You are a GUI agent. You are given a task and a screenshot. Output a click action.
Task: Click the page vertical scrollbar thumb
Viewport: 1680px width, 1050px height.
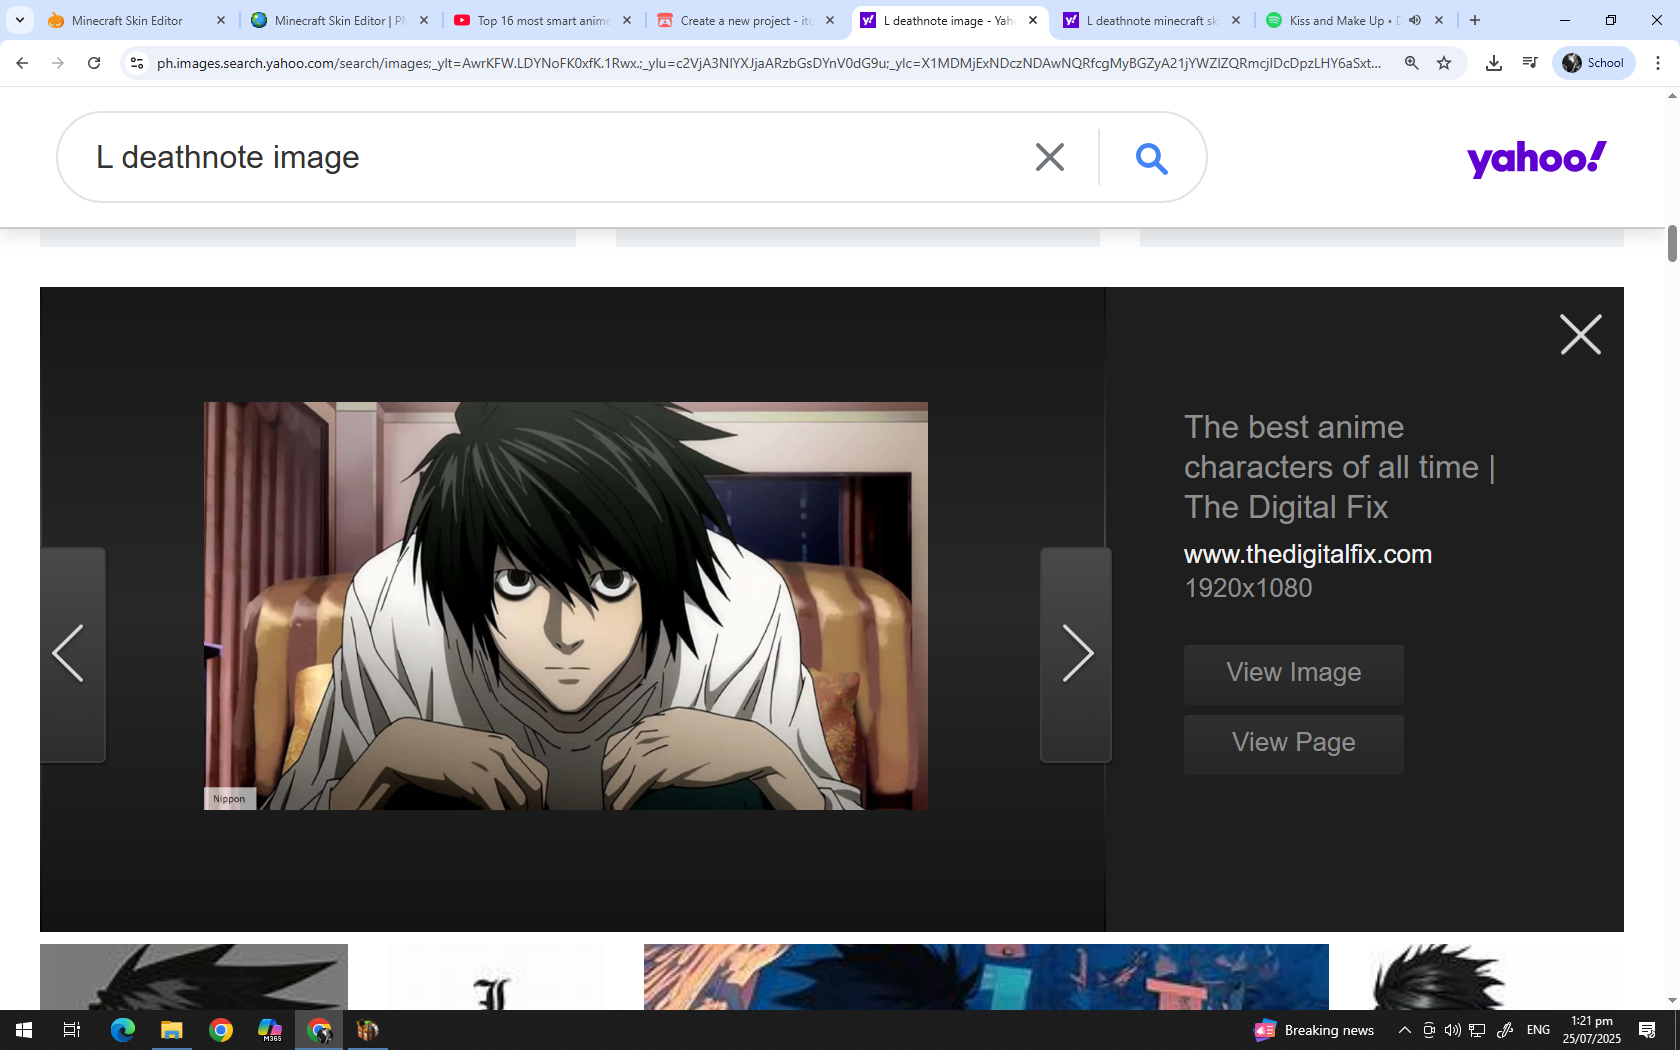[1672, 244]
